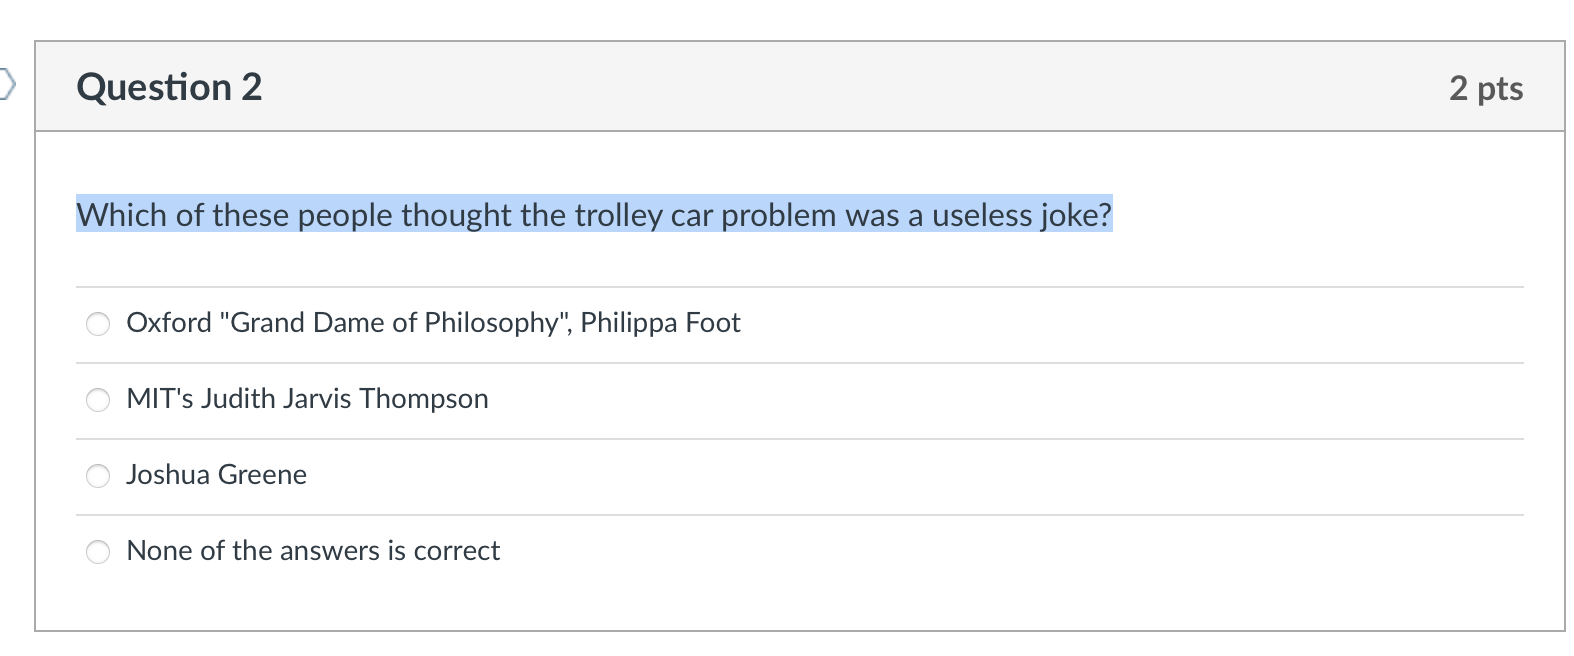Choose the Judith Jarvis Thompson radio button
This screenshot has width=1574, height=656.
[98, 400]
